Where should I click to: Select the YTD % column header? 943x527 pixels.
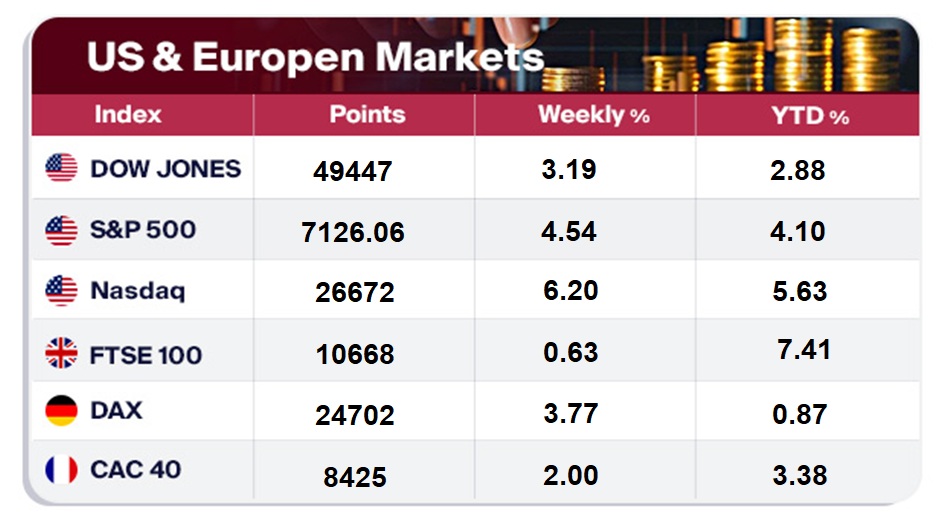tap(809, 116)
